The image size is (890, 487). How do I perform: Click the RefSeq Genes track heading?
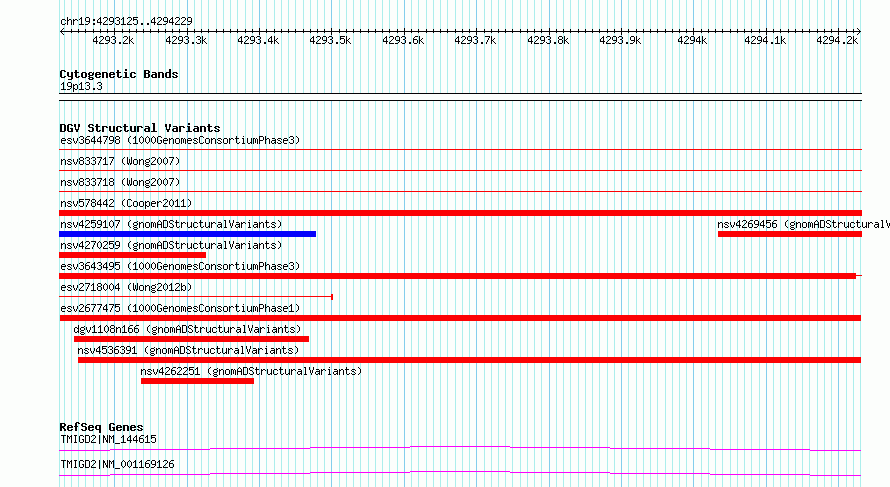(101, 427)
